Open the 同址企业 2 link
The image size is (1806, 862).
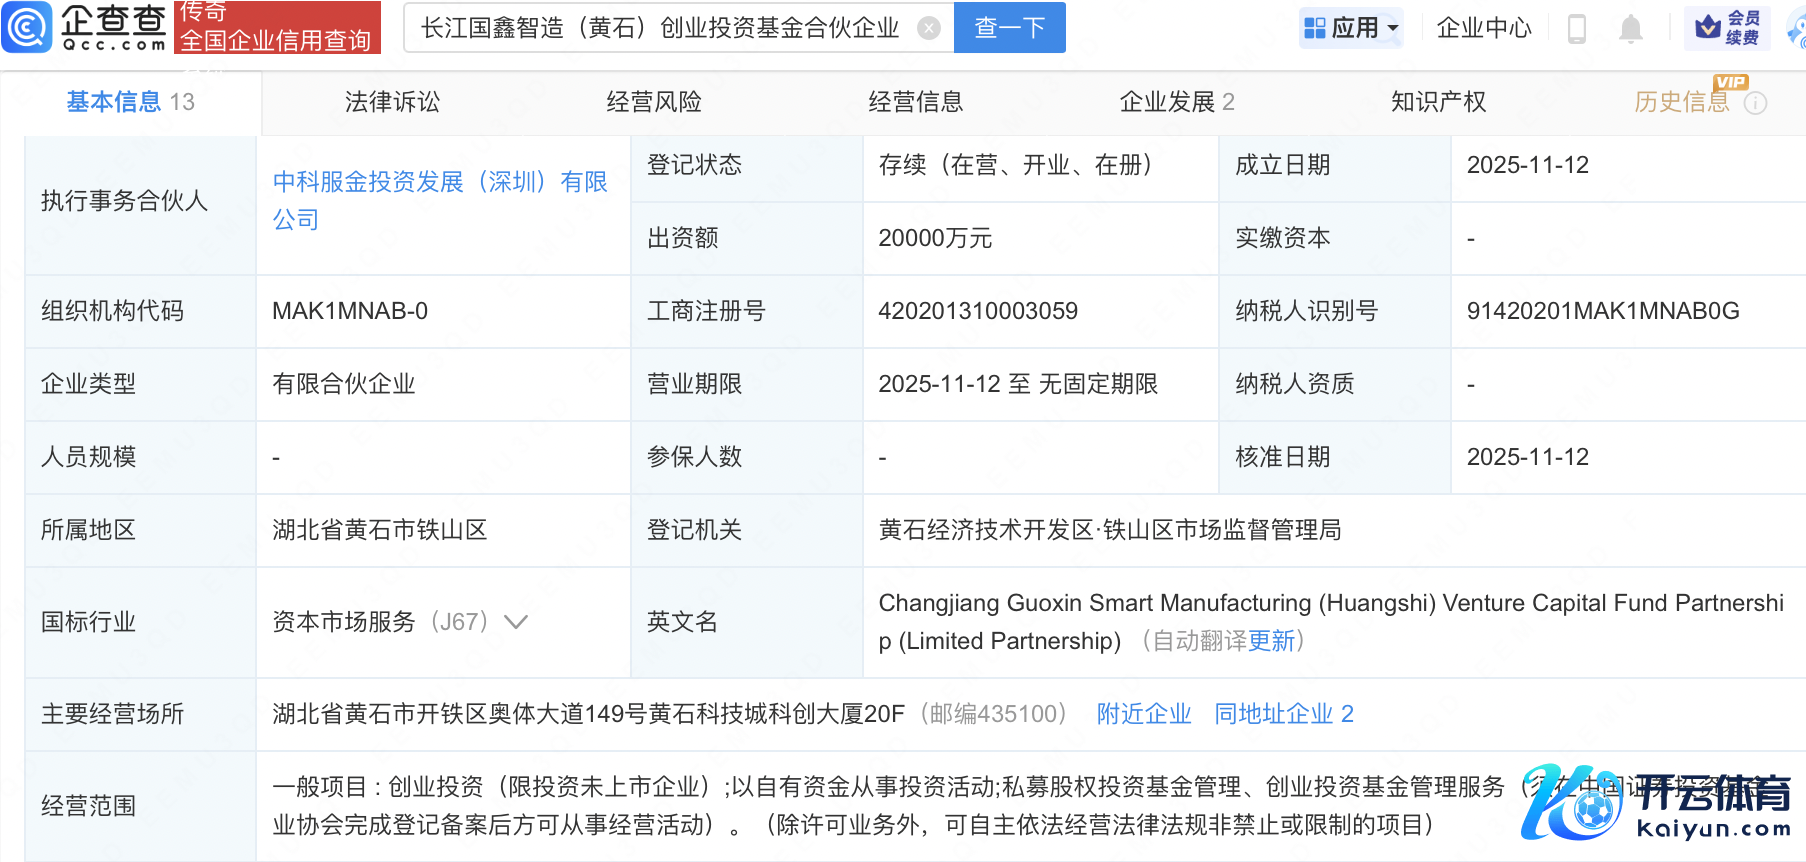click(x=1283, y=714)
